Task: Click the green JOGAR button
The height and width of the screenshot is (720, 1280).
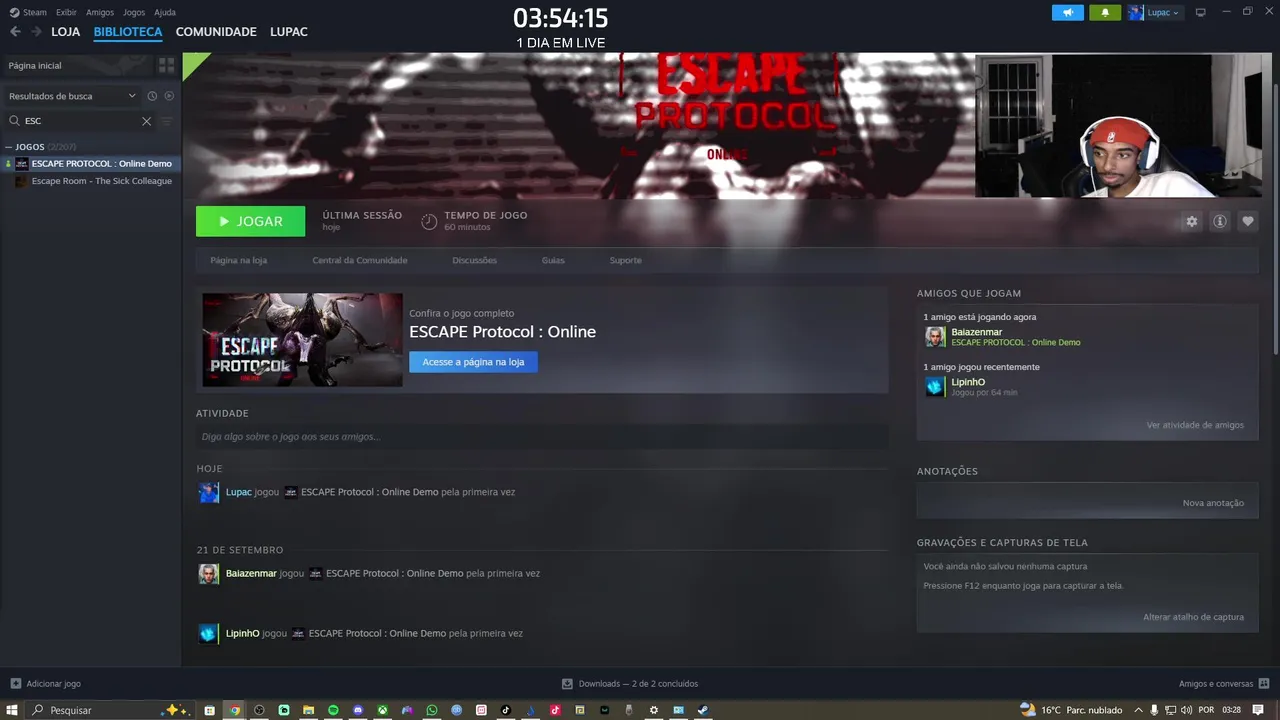Action: [x=250, y=221]
